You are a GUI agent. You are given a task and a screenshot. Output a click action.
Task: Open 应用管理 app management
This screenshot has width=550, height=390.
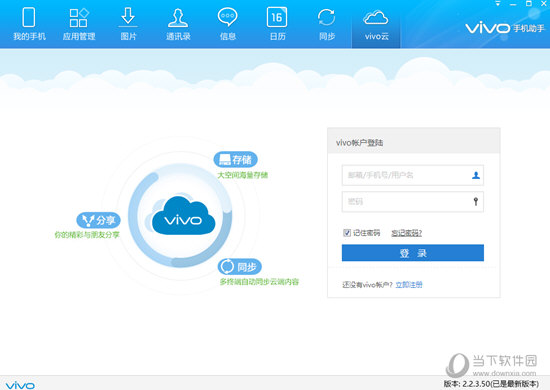[79, 24]
